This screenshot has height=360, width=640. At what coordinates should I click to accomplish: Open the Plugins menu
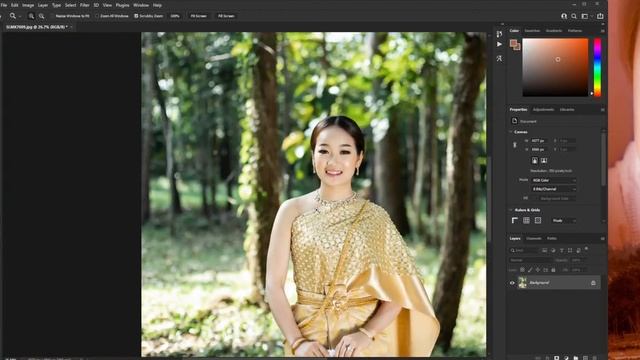122,5
